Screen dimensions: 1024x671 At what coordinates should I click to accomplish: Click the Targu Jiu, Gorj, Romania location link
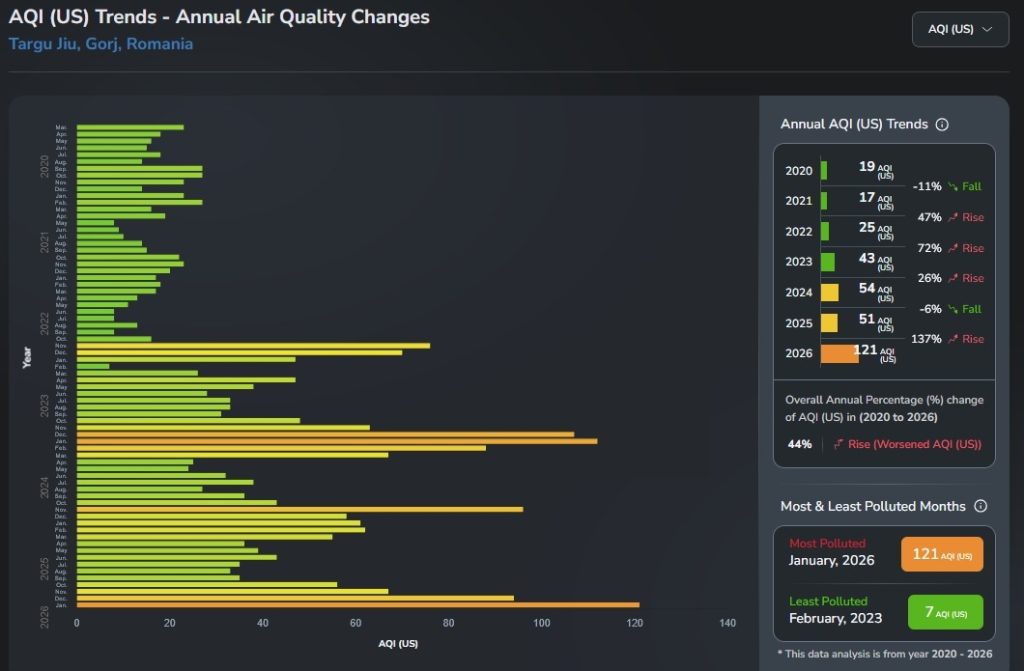point(101,44)
